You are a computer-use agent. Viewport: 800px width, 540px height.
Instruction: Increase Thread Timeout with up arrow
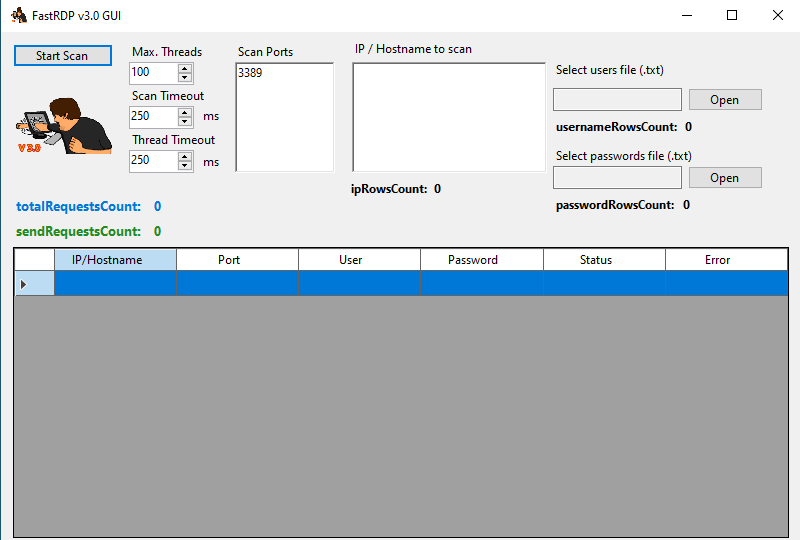click(x=185, y=156)
